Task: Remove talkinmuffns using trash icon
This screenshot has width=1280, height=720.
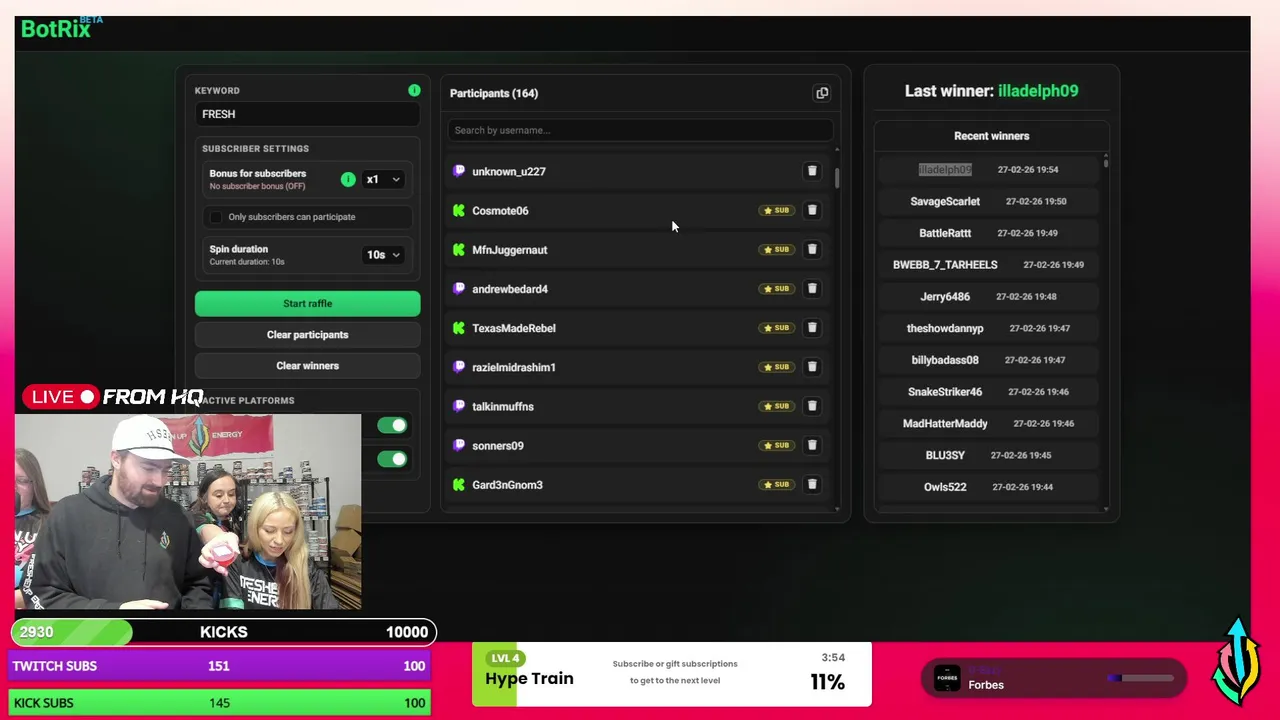Action: pyautogui.click(x=812, y=405)
